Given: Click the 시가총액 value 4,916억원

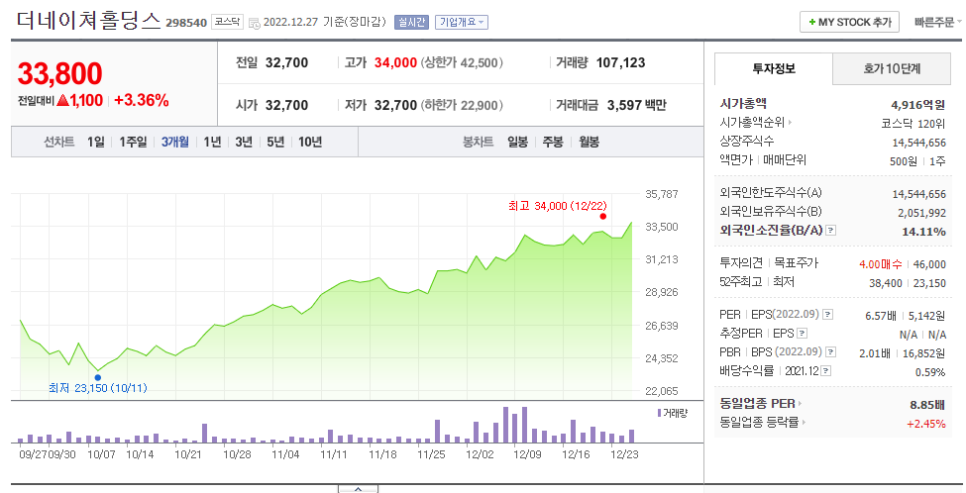Looking at the screenshot, I should pos(918,105).
